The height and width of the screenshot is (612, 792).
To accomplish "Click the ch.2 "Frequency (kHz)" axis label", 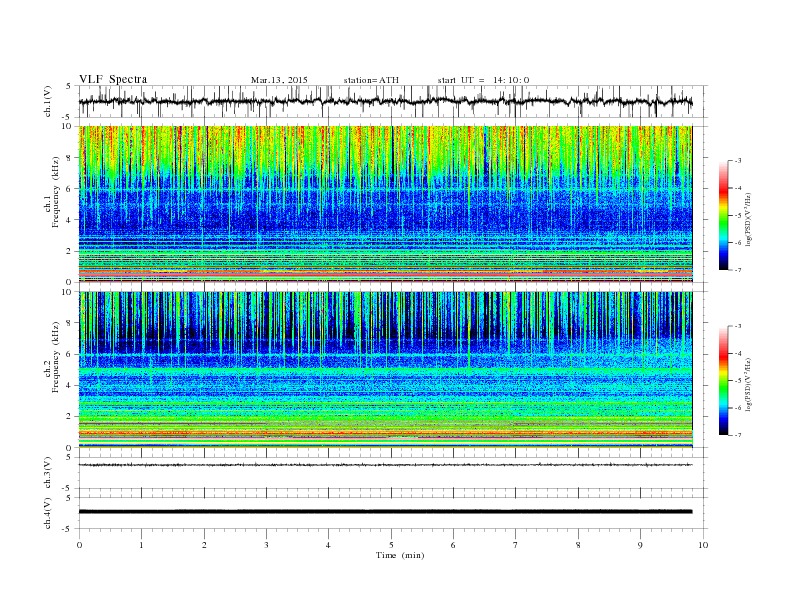I will tap(56, 356).
